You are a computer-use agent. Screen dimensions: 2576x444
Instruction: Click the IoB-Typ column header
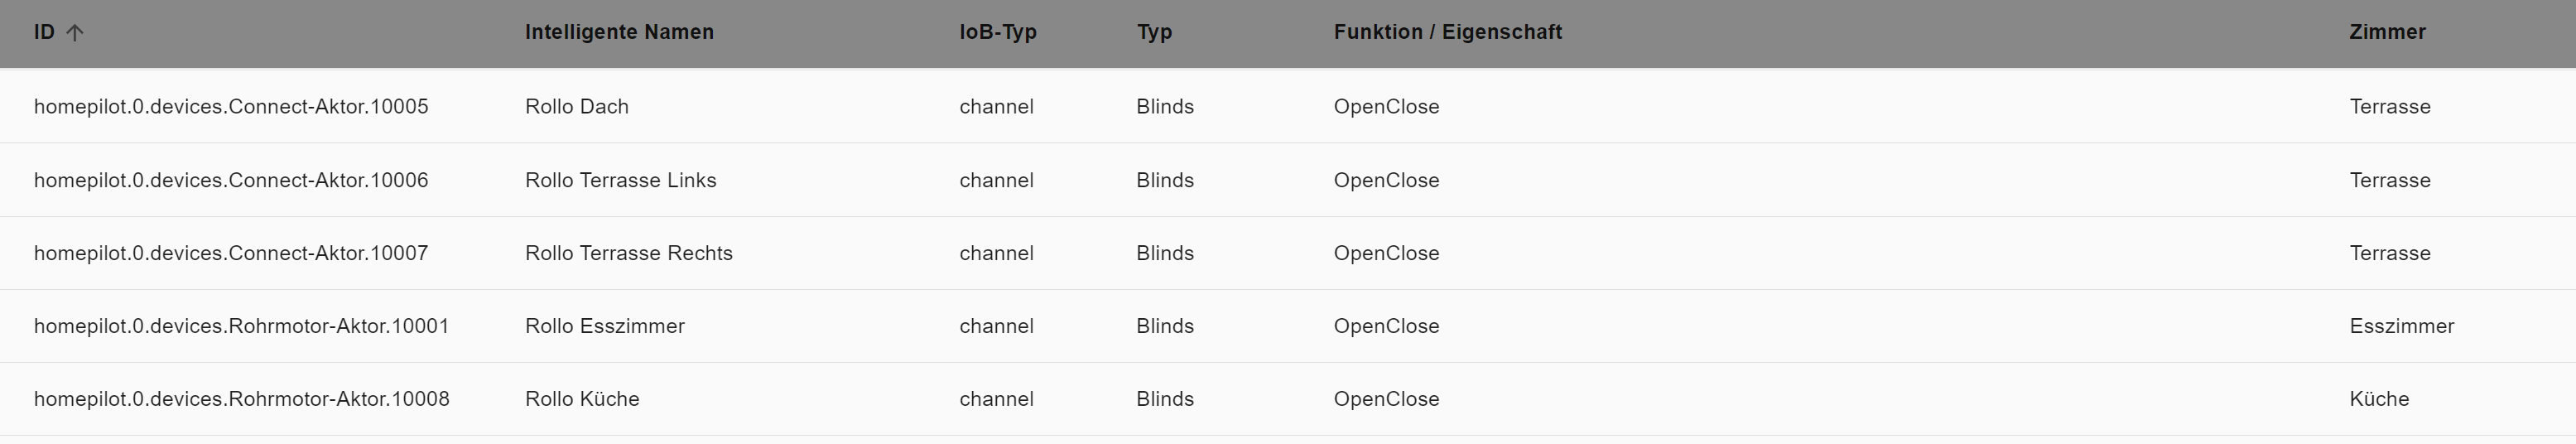pos(997,32)
